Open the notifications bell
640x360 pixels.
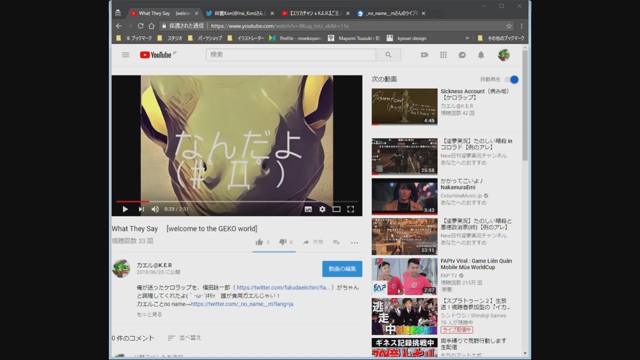[481, 55]
